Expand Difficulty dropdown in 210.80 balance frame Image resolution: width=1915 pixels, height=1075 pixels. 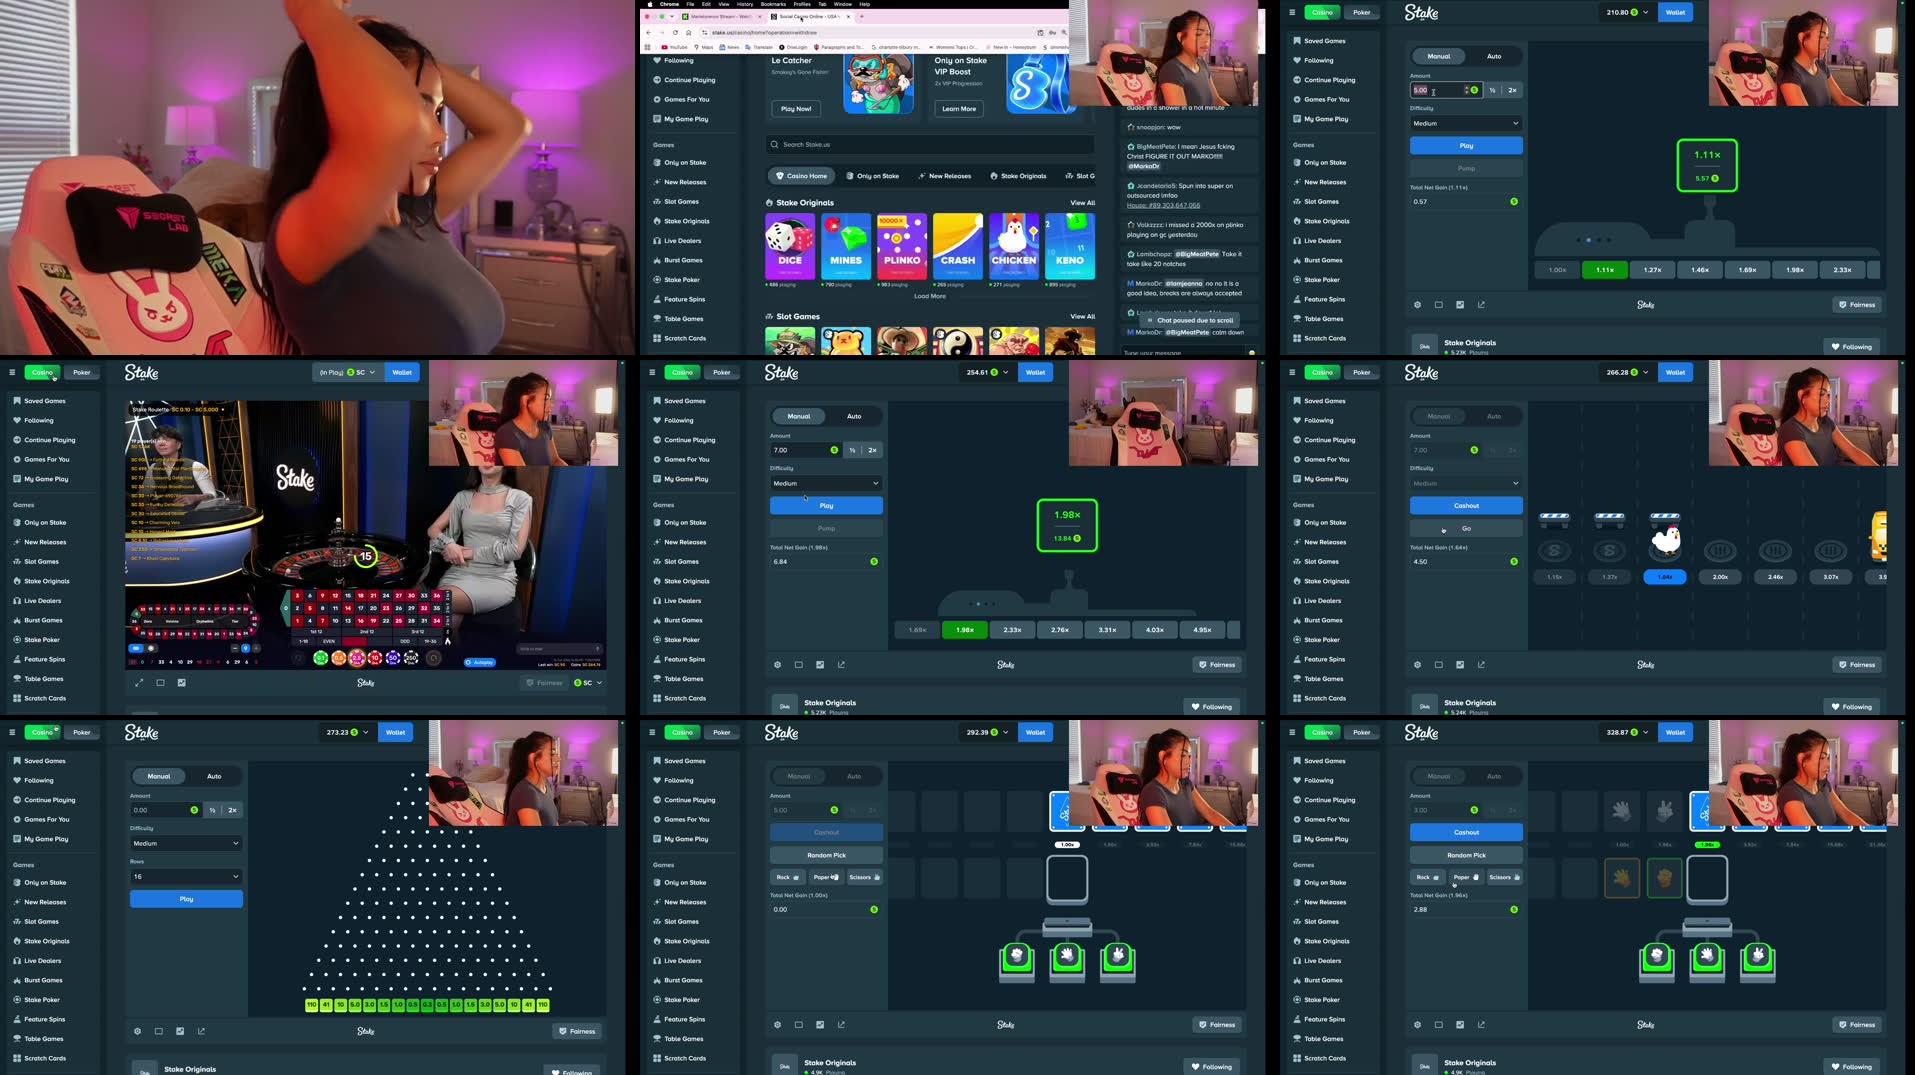point(1466,123)
